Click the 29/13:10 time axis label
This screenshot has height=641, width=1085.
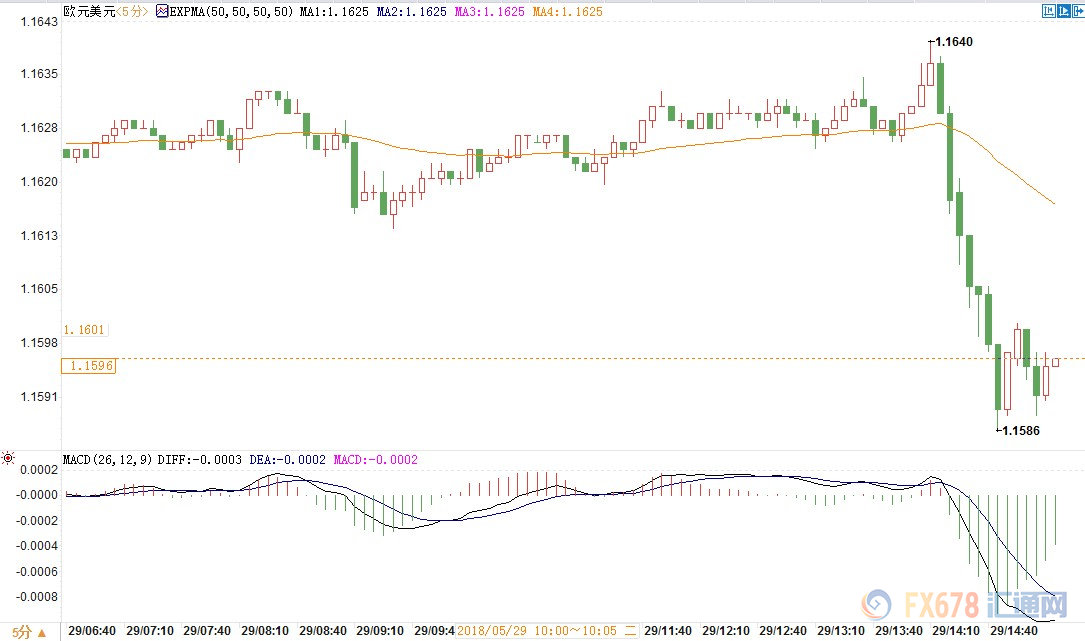click(841, 631)
